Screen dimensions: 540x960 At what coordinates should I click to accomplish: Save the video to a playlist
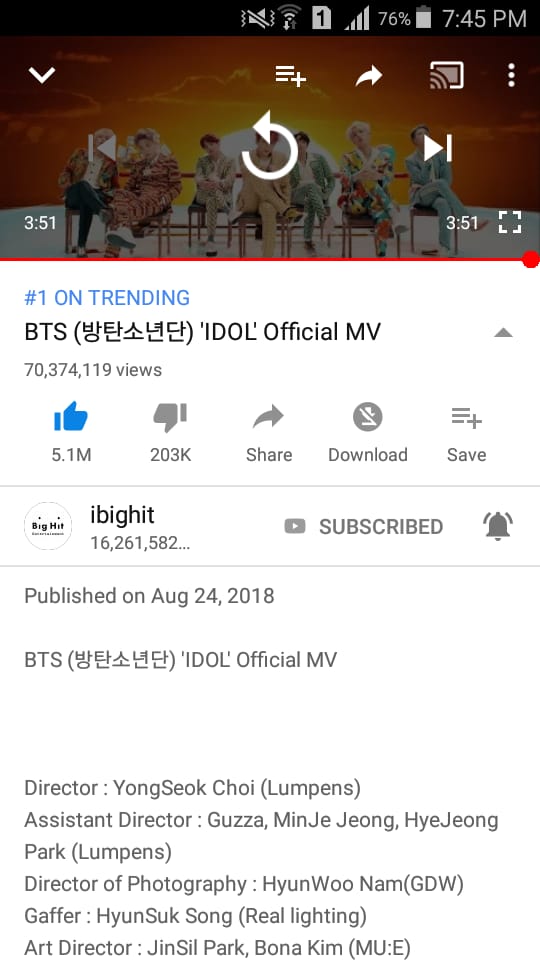click(467, 432)
